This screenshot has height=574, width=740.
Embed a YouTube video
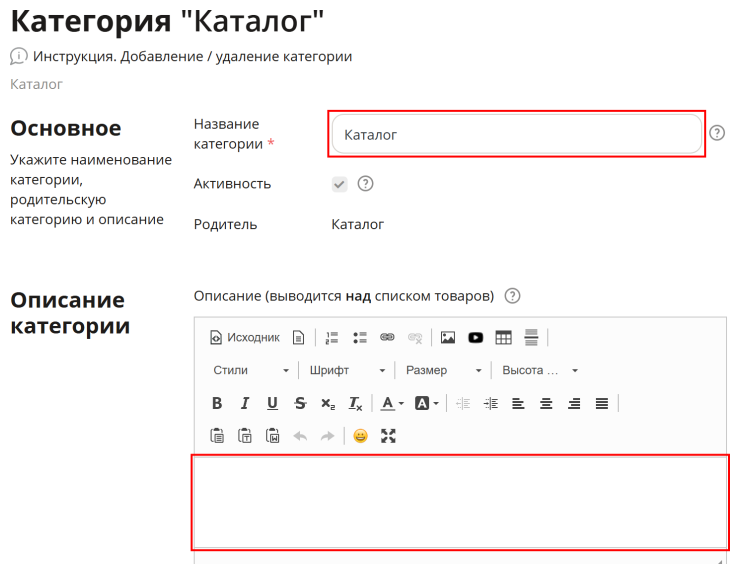[x=476, y=338]
